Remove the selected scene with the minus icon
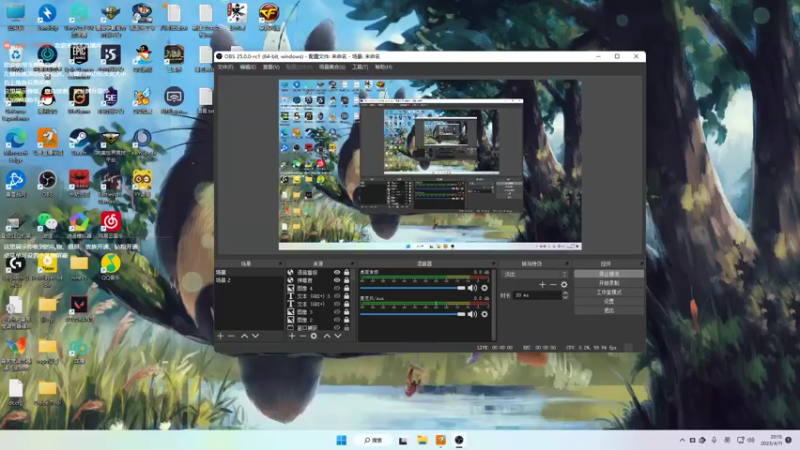The width and height of the screenshot is (800, 450). 231,336
